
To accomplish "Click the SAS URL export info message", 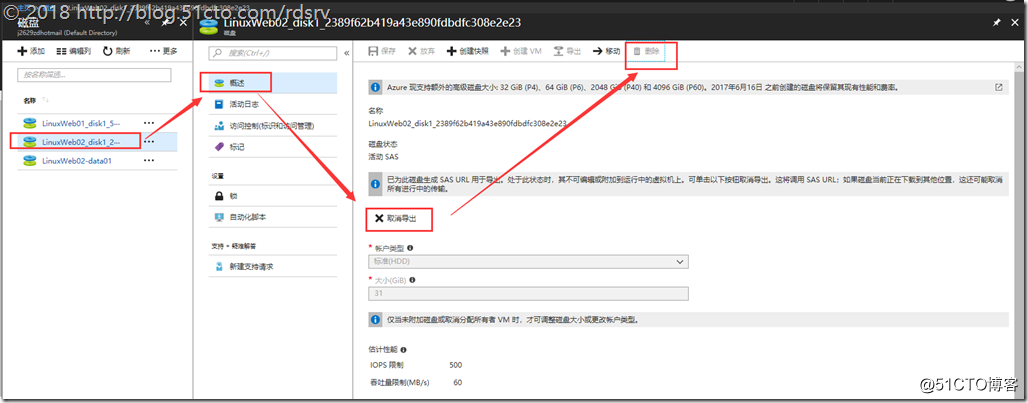I will point(688,184).
